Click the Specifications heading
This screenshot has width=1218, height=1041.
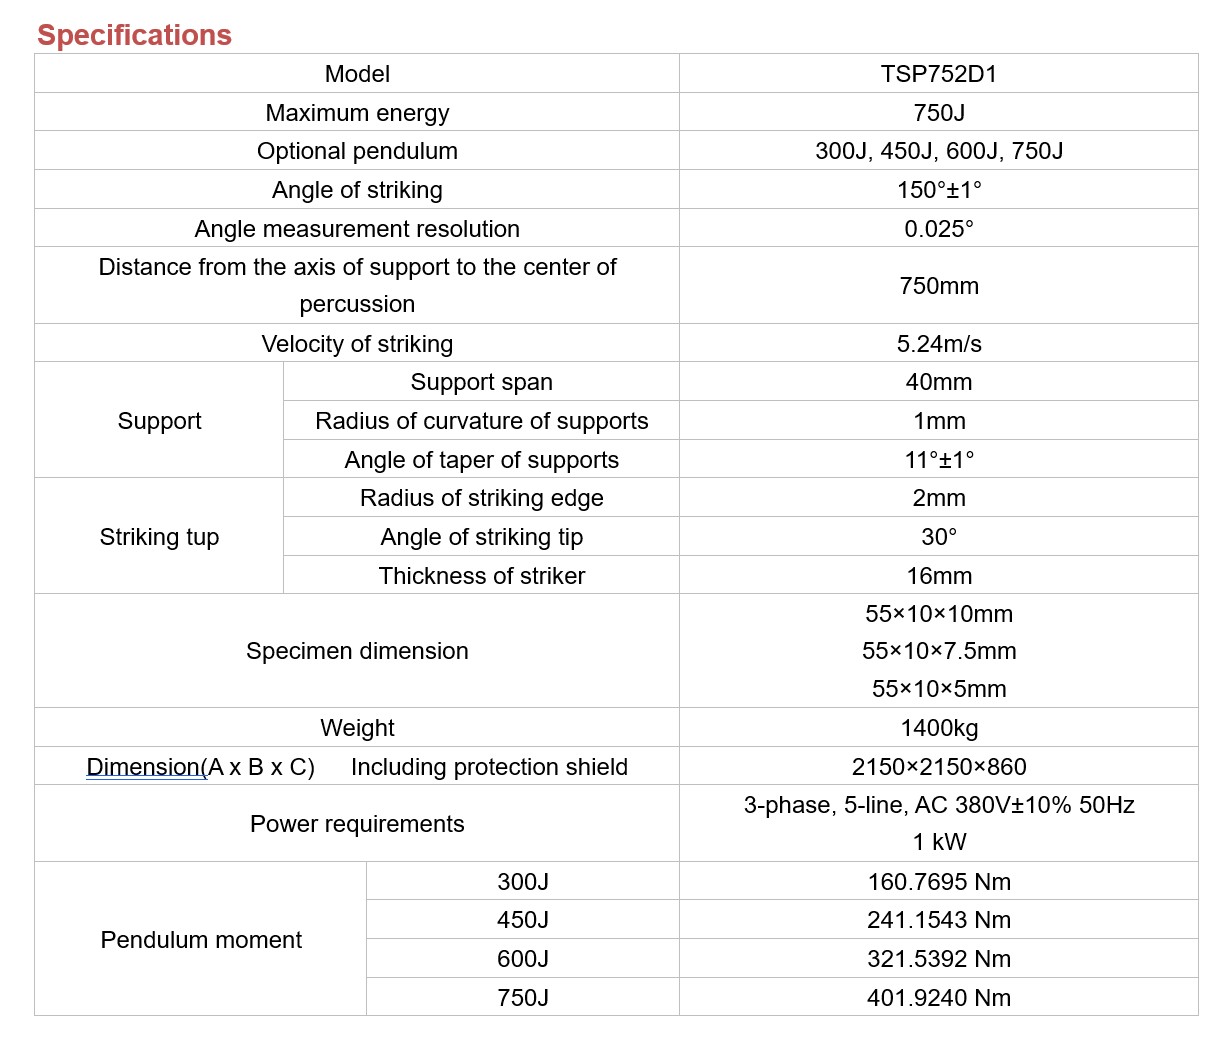coord(134,35)
